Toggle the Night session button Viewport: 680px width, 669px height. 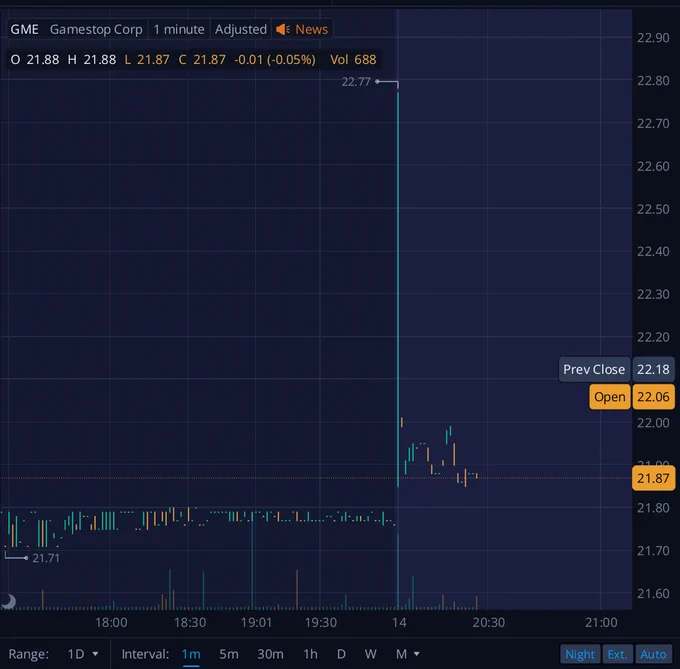580,654
